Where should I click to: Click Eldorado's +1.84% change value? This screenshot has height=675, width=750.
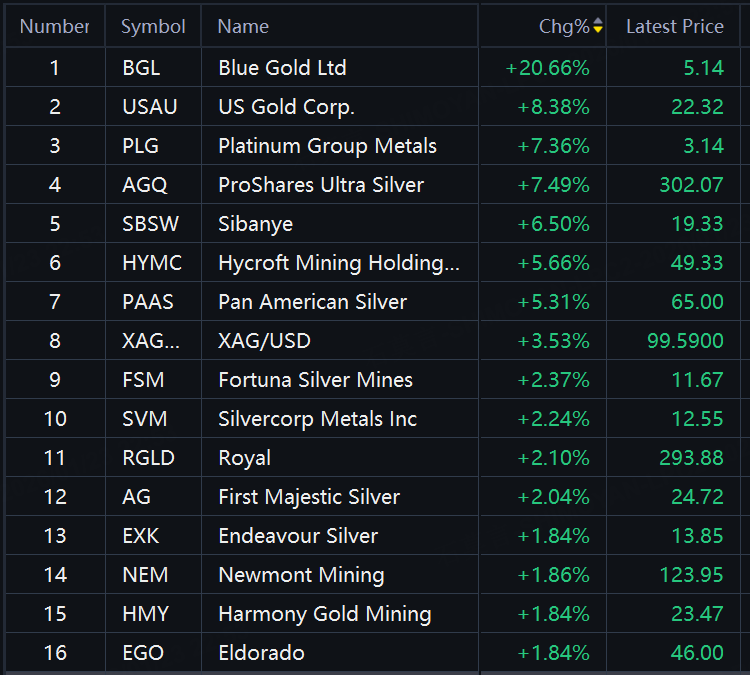553,653
